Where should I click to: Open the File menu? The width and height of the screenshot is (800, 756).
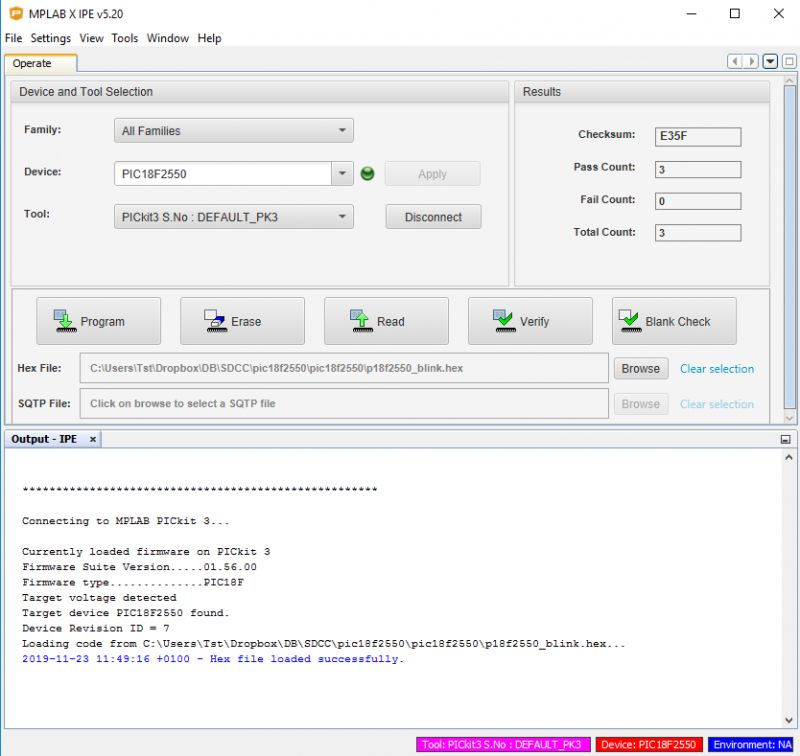[13, 38]
